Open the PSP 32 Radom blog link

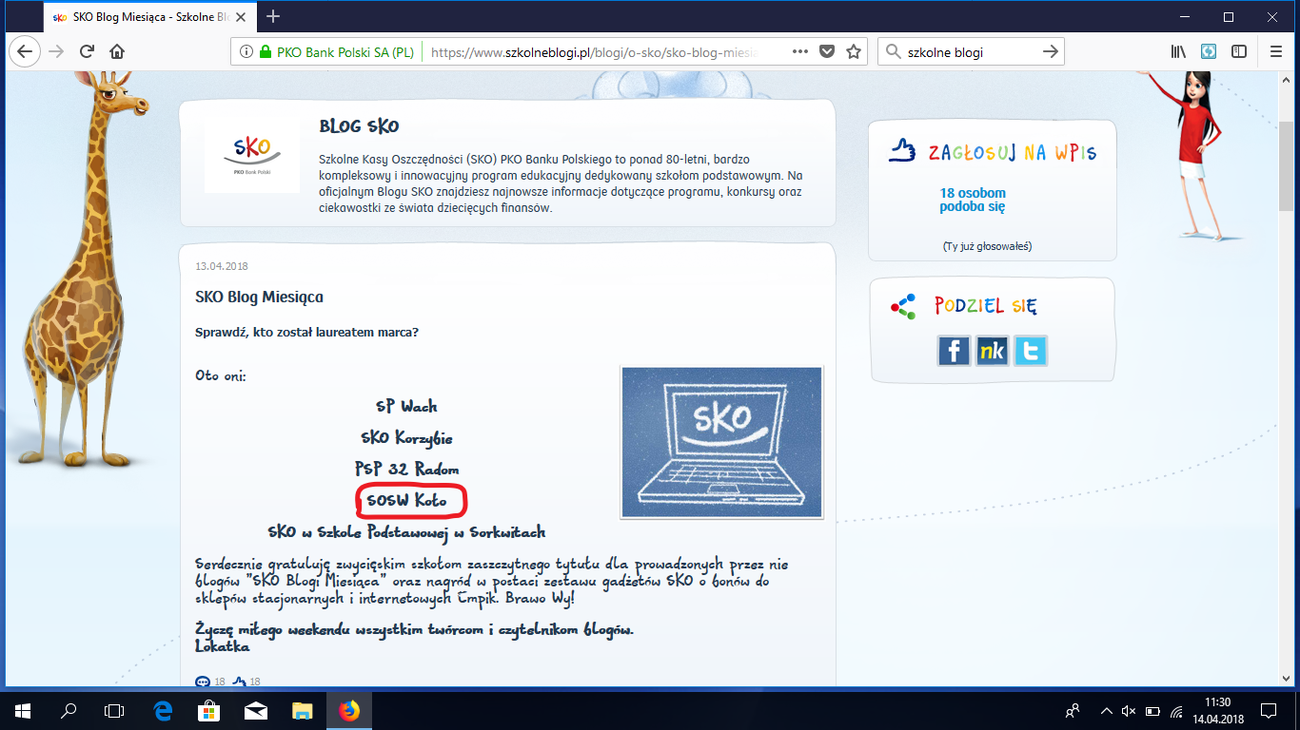[x=406, y=468]
